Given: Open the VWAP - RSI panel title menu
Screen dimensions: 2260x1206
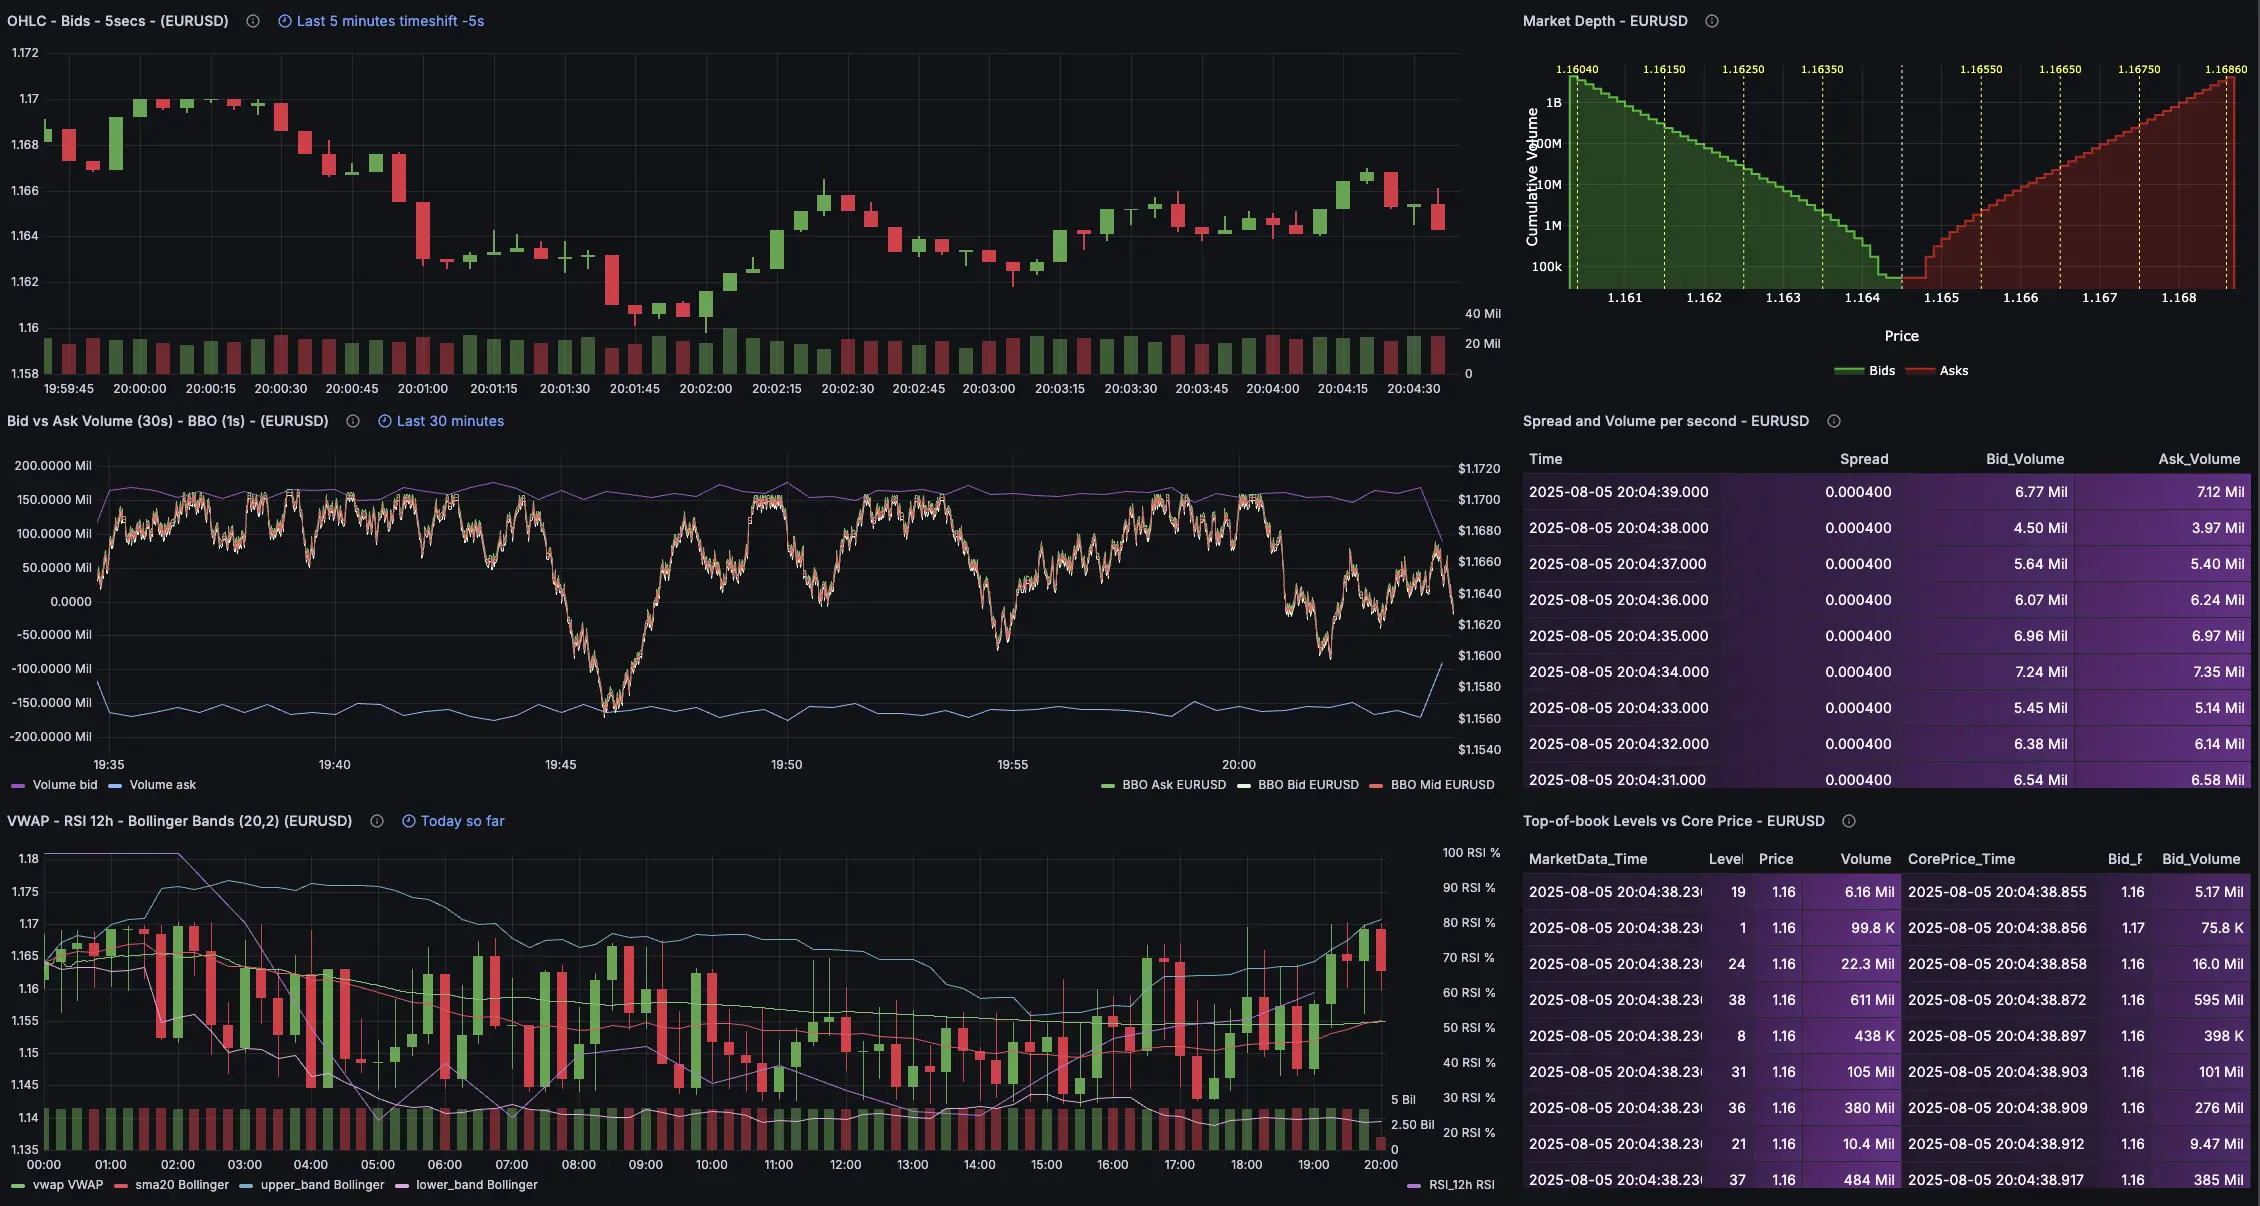Looking at the screenshot, I should click(180, 821).
